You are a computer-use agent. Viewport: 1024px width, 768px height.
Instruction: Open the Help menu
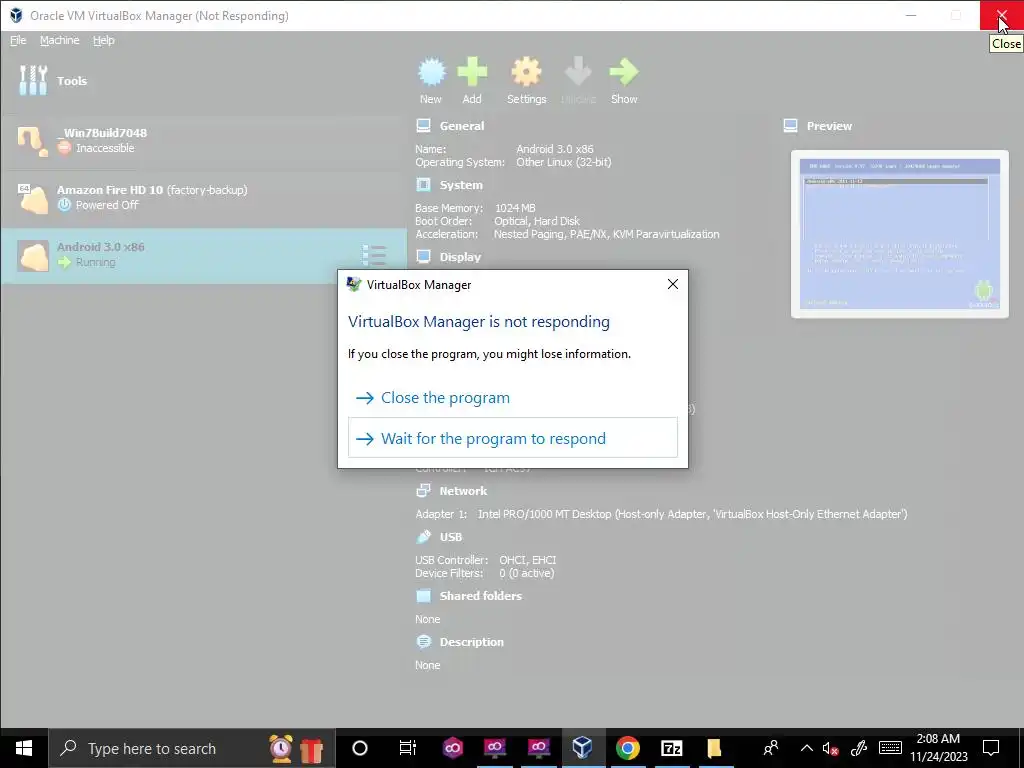pos(103,40)
